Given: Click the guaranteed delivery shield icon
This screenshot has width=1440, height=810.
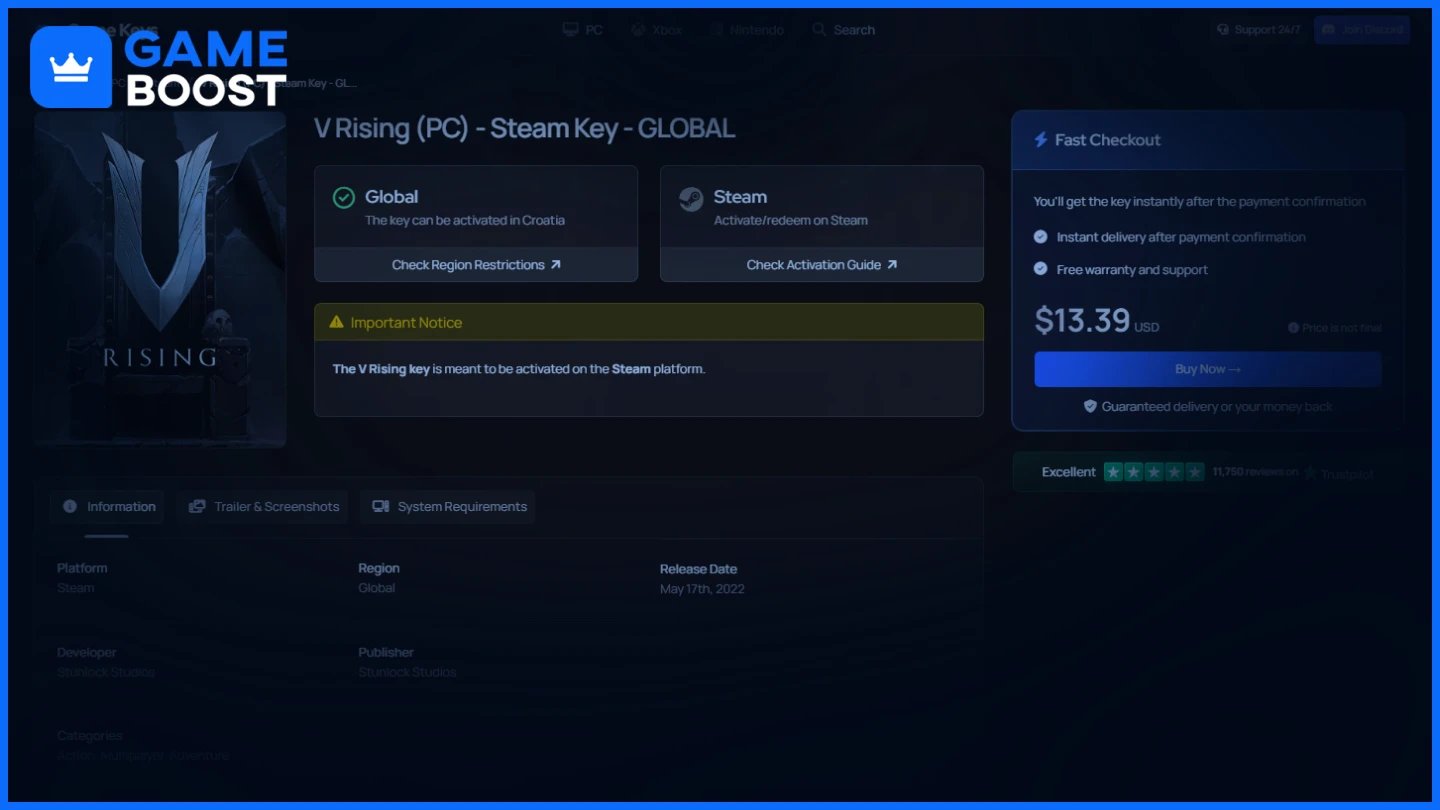Looking at the screenshot, I should tap(1091, 407).
